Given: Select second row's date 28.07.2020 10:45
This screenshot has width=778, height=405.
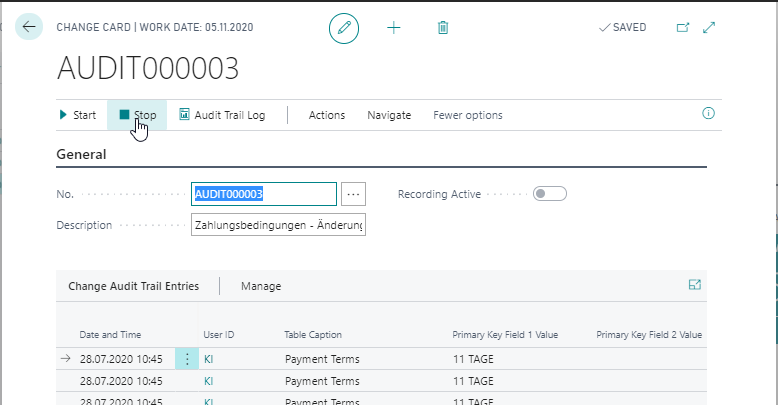Looking at the screenshot, I should coord(121,381).
